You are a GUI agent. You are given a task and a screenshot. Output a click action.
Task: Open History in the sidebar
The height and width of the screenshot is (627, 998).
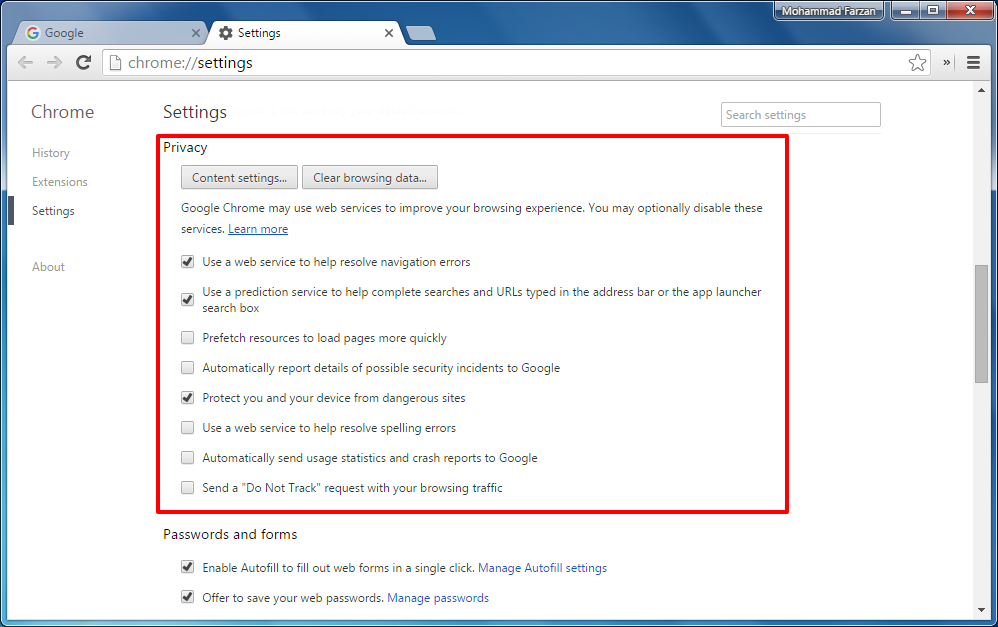tap(51, 153)
